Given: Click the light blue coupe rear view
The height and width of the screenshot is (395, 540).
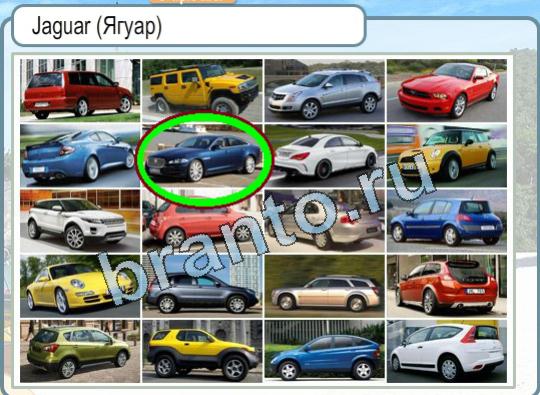Looking at the screenshot, I should [x=80, y=156].
